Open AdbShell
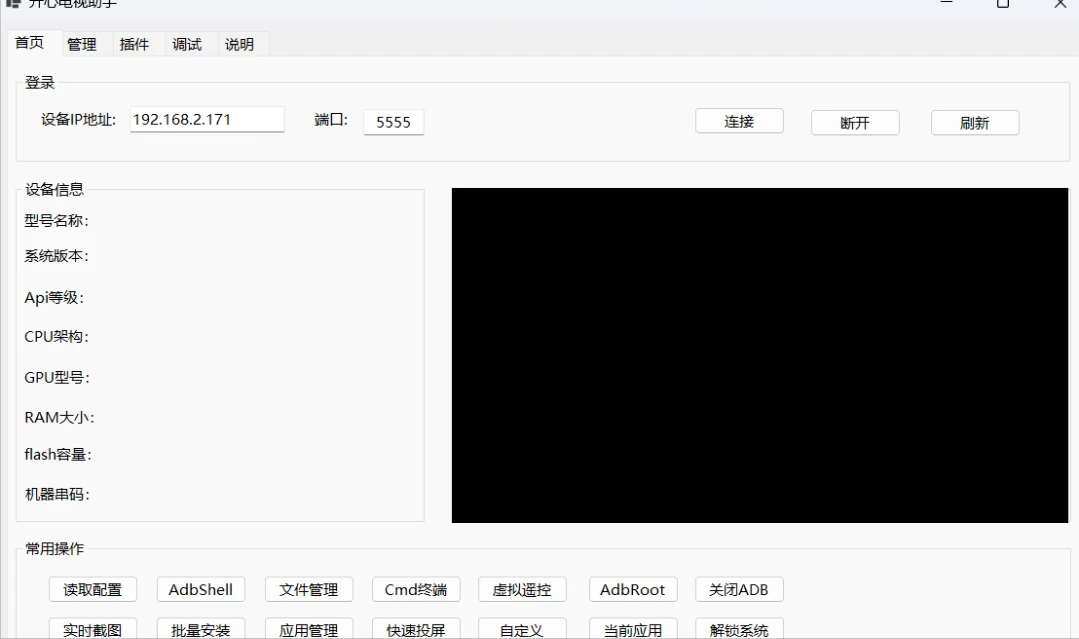 (x=201, y=589)
